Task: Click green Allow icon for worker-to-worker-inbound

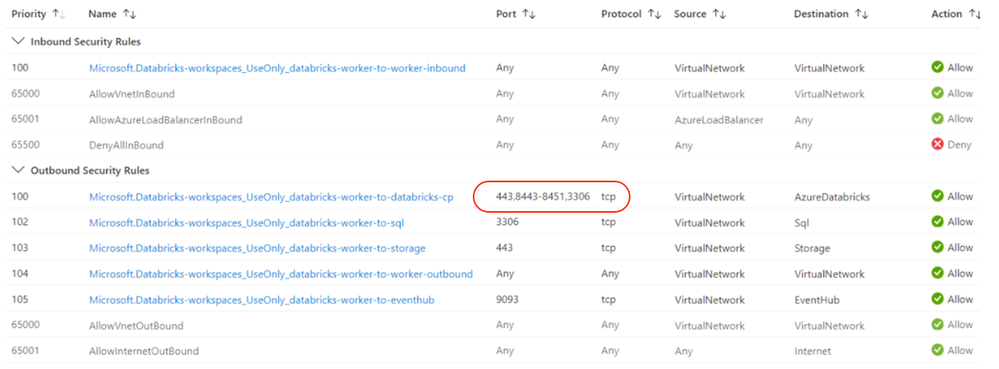Action: pos(937,67)
